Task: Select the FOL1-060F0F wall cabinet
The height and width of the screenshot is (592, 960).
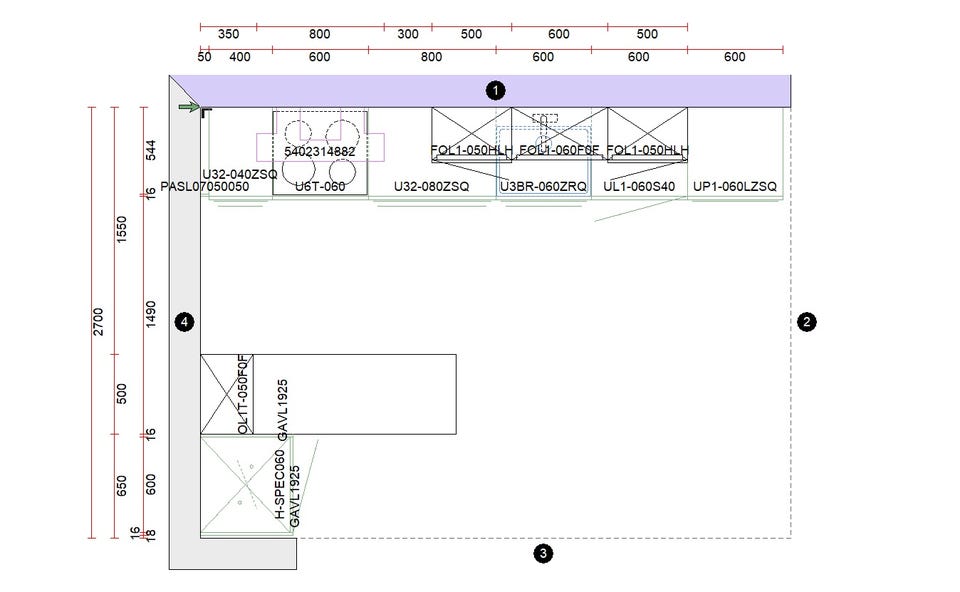Action: point(559,135)
